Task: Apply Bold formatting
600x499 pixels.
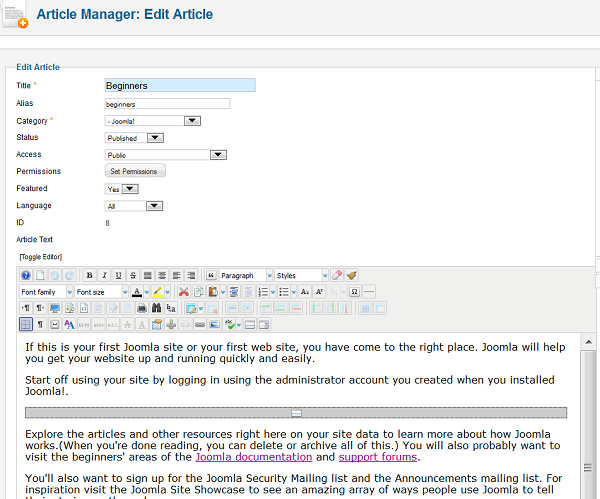Action: coord(89,275)
